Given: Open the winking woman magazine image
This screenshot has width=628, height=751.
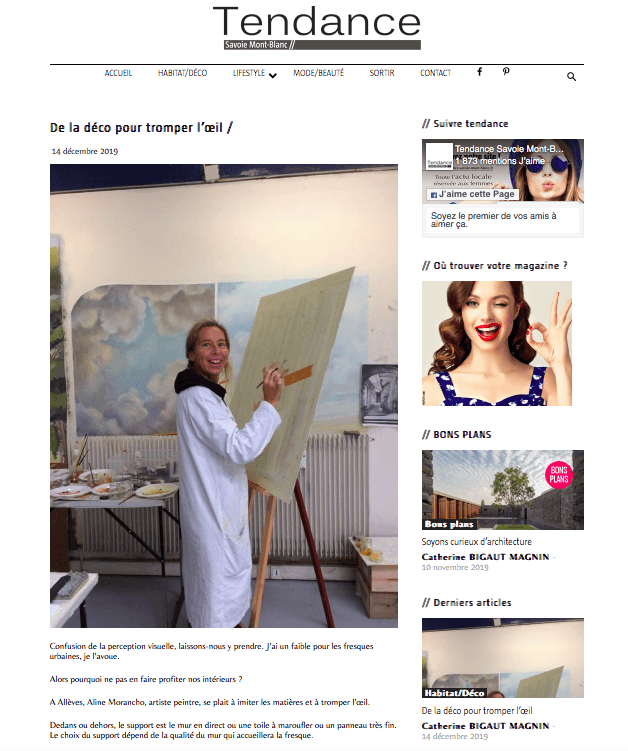Looking at the screenshot, I should click(497, 343).
